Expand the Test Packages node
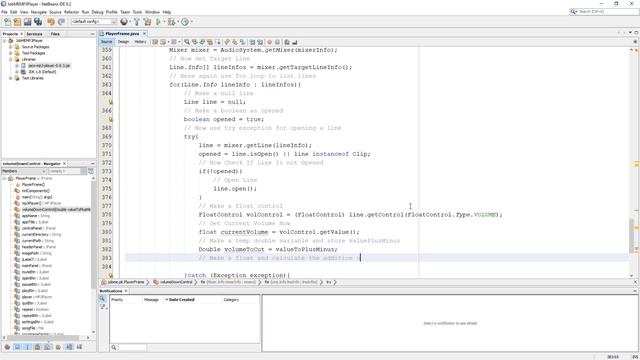The height and width of the screenshot is (360, 640). click(x=11, y=53)
